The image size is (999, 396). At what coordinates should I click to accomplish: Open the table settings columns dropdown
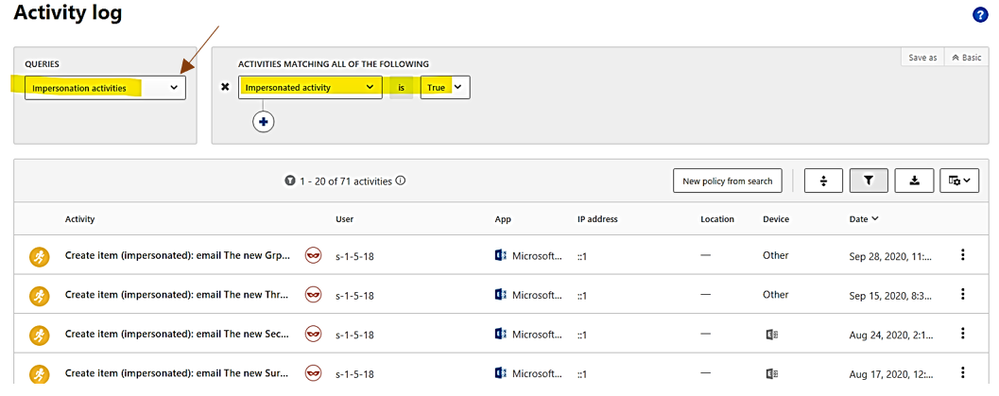[959, 181]
